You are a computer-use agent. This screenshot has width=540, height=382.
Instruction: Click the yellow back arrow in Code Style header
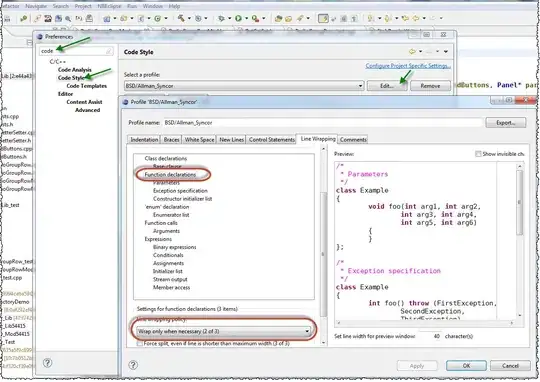point(412,52)
